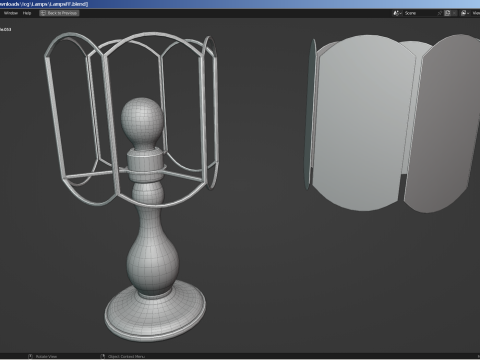
Task: Open the Help menu
Action: click(x=27, y=13)
